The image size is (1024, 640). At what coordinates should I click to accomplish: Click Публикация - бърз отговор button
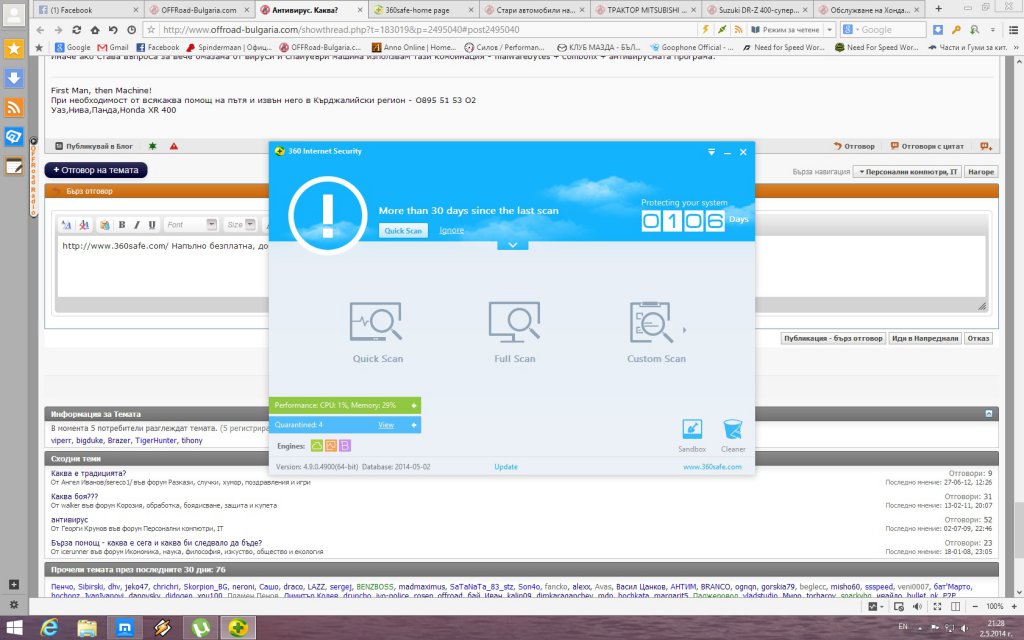(833, 338)
